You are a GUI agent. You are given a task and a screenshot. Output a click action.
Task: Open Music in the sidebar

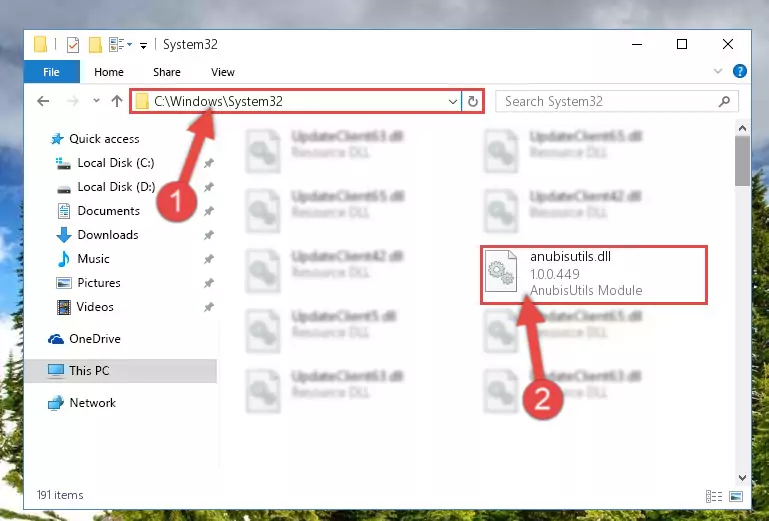pyautogui.click(x=83, y=259)
